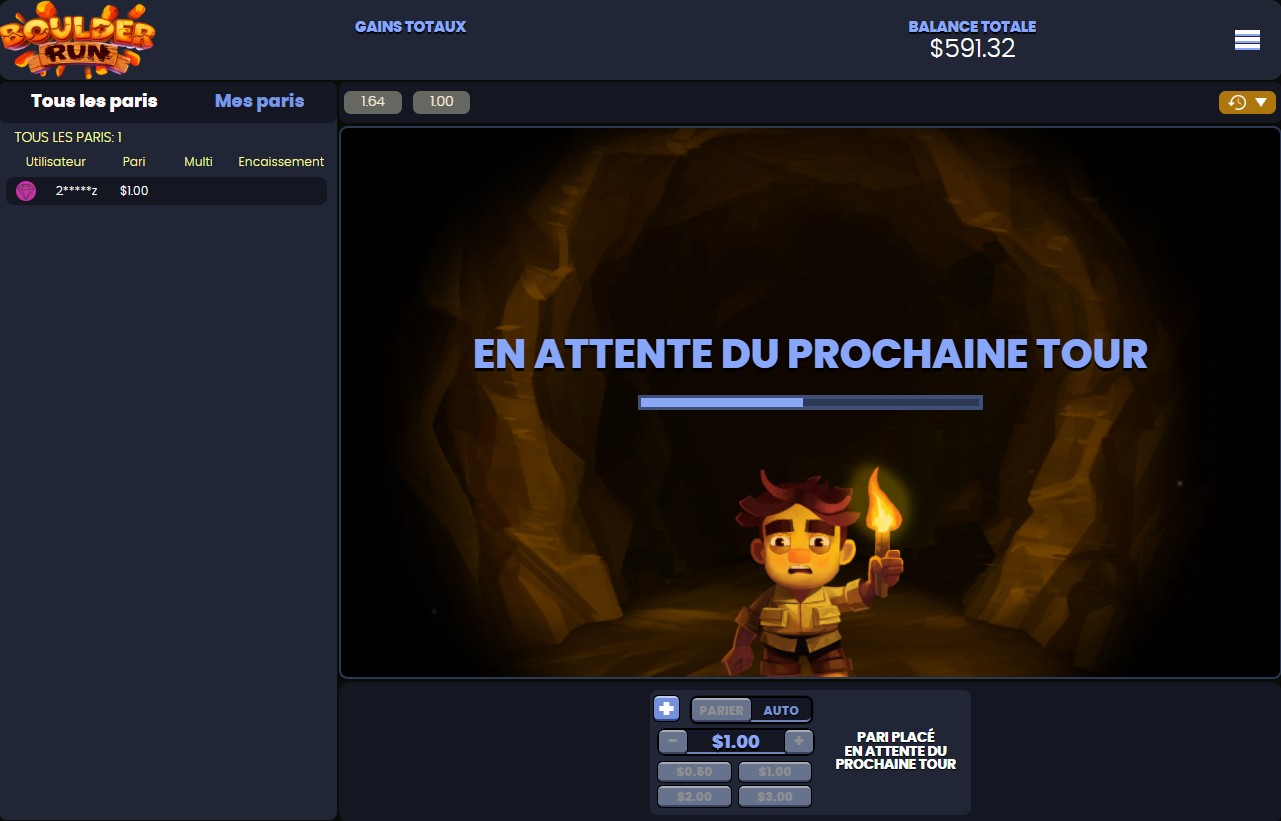Choose the $2.00 preset bet
The image size is (1281, 821).
click(694, 797)
